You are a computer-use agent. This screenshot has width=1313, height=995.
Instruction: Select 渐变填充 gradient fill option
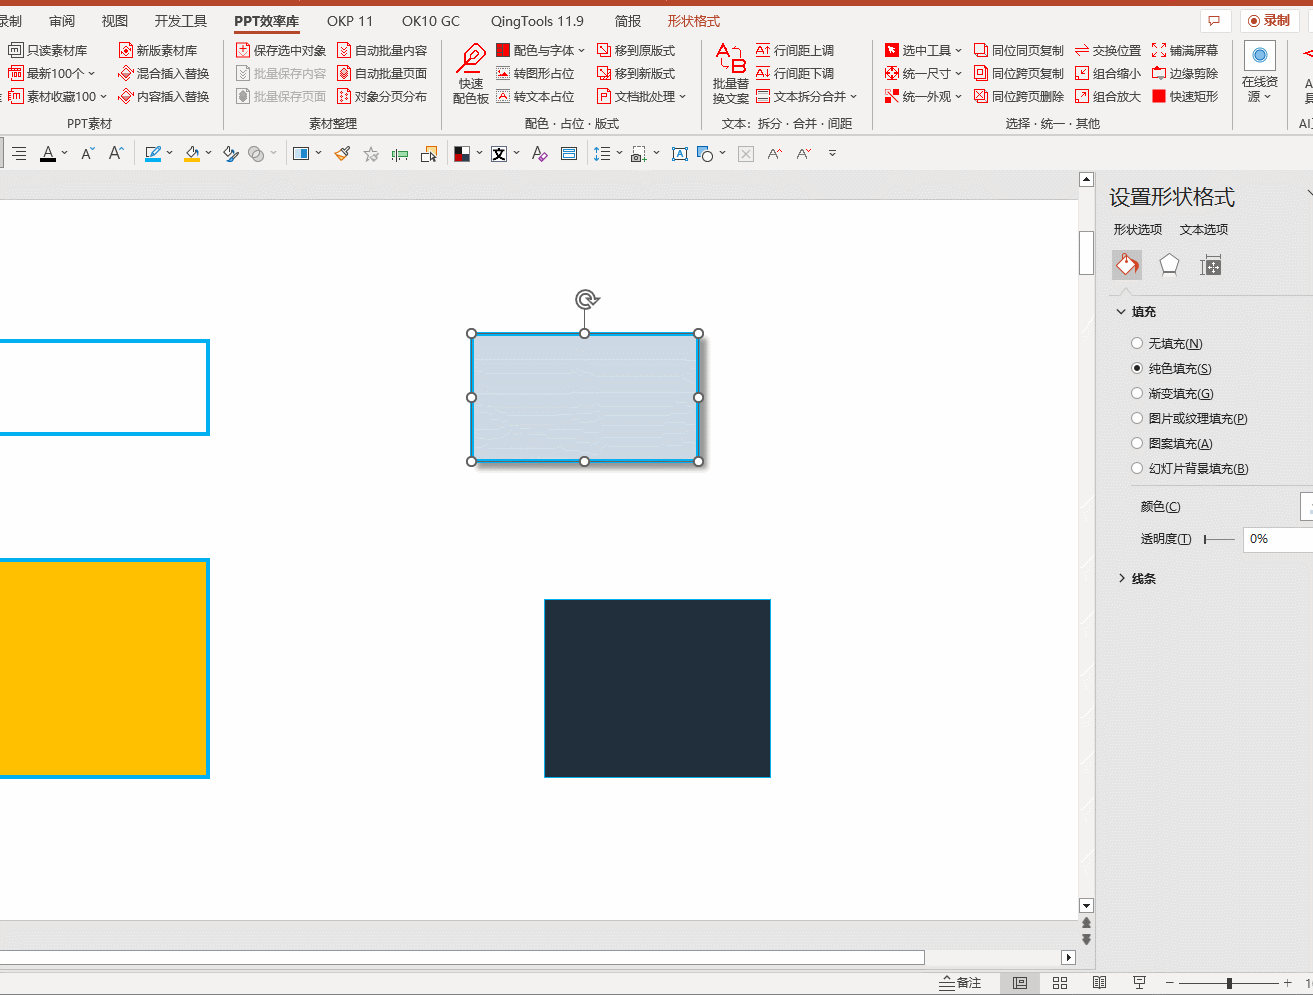tap(1172, 393)
